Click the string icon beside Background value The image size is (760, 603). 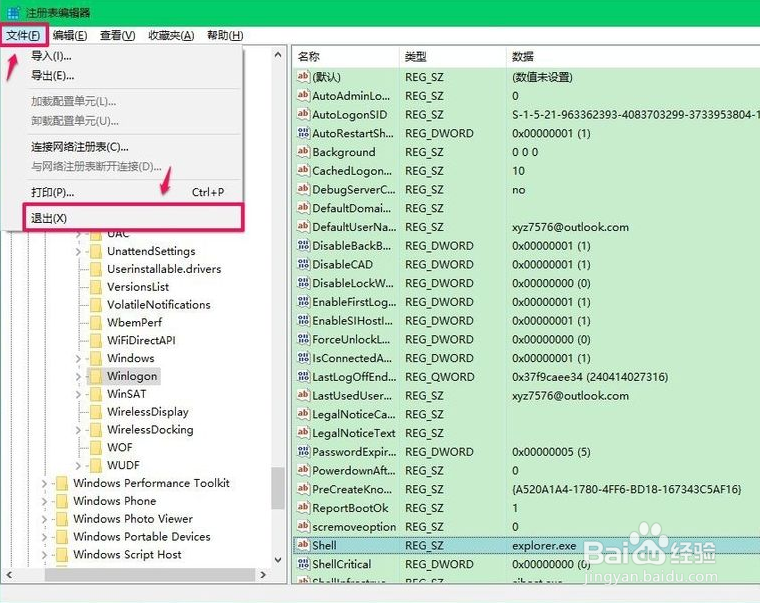pyautogui.click(x=303, y=151)
